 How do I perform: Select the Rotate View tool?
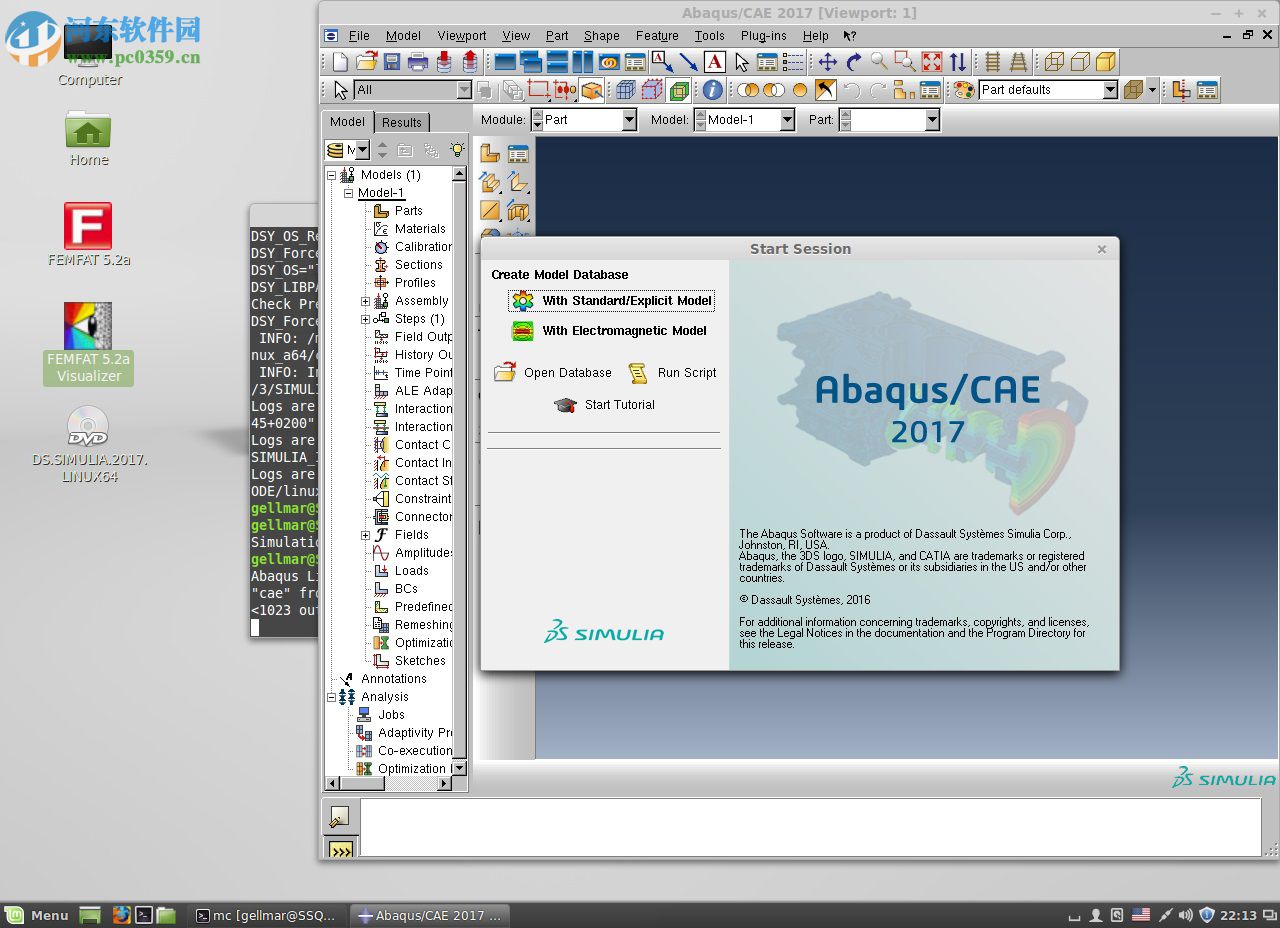tap(853, 62)
